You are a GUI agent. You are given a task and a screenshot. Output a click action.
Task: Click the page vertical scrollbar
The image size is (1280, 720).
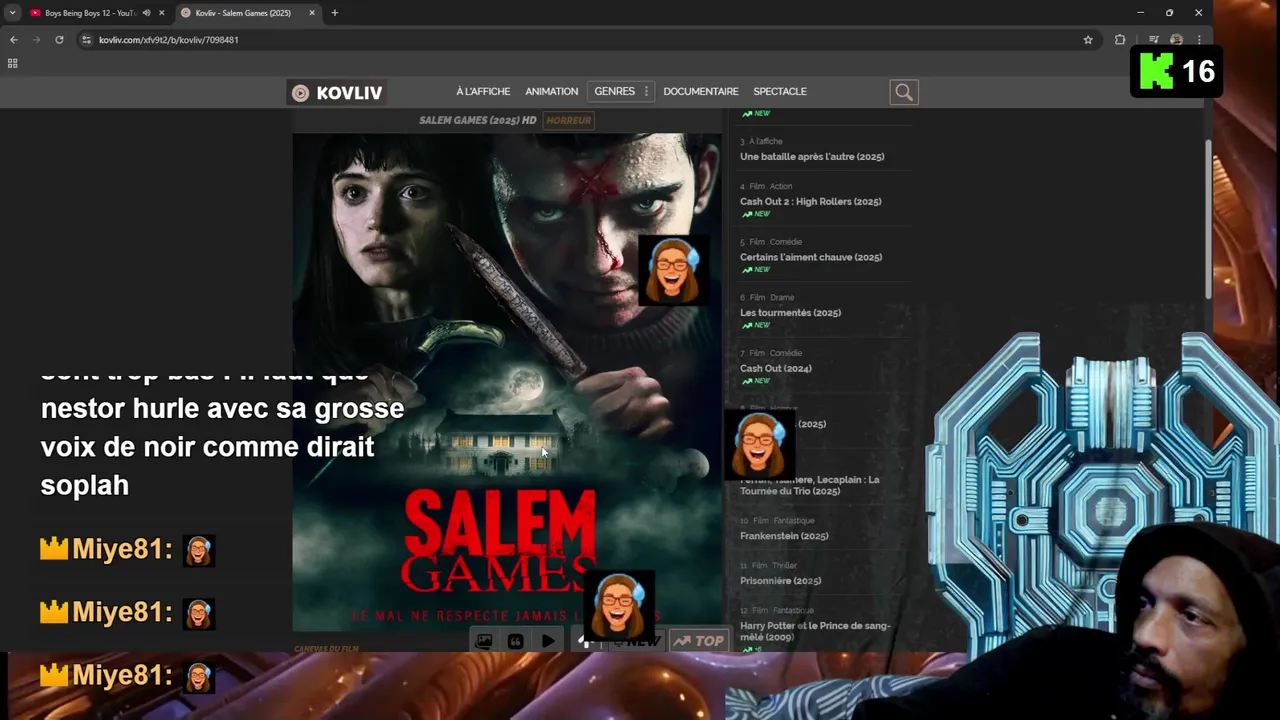click(1208, 220)
